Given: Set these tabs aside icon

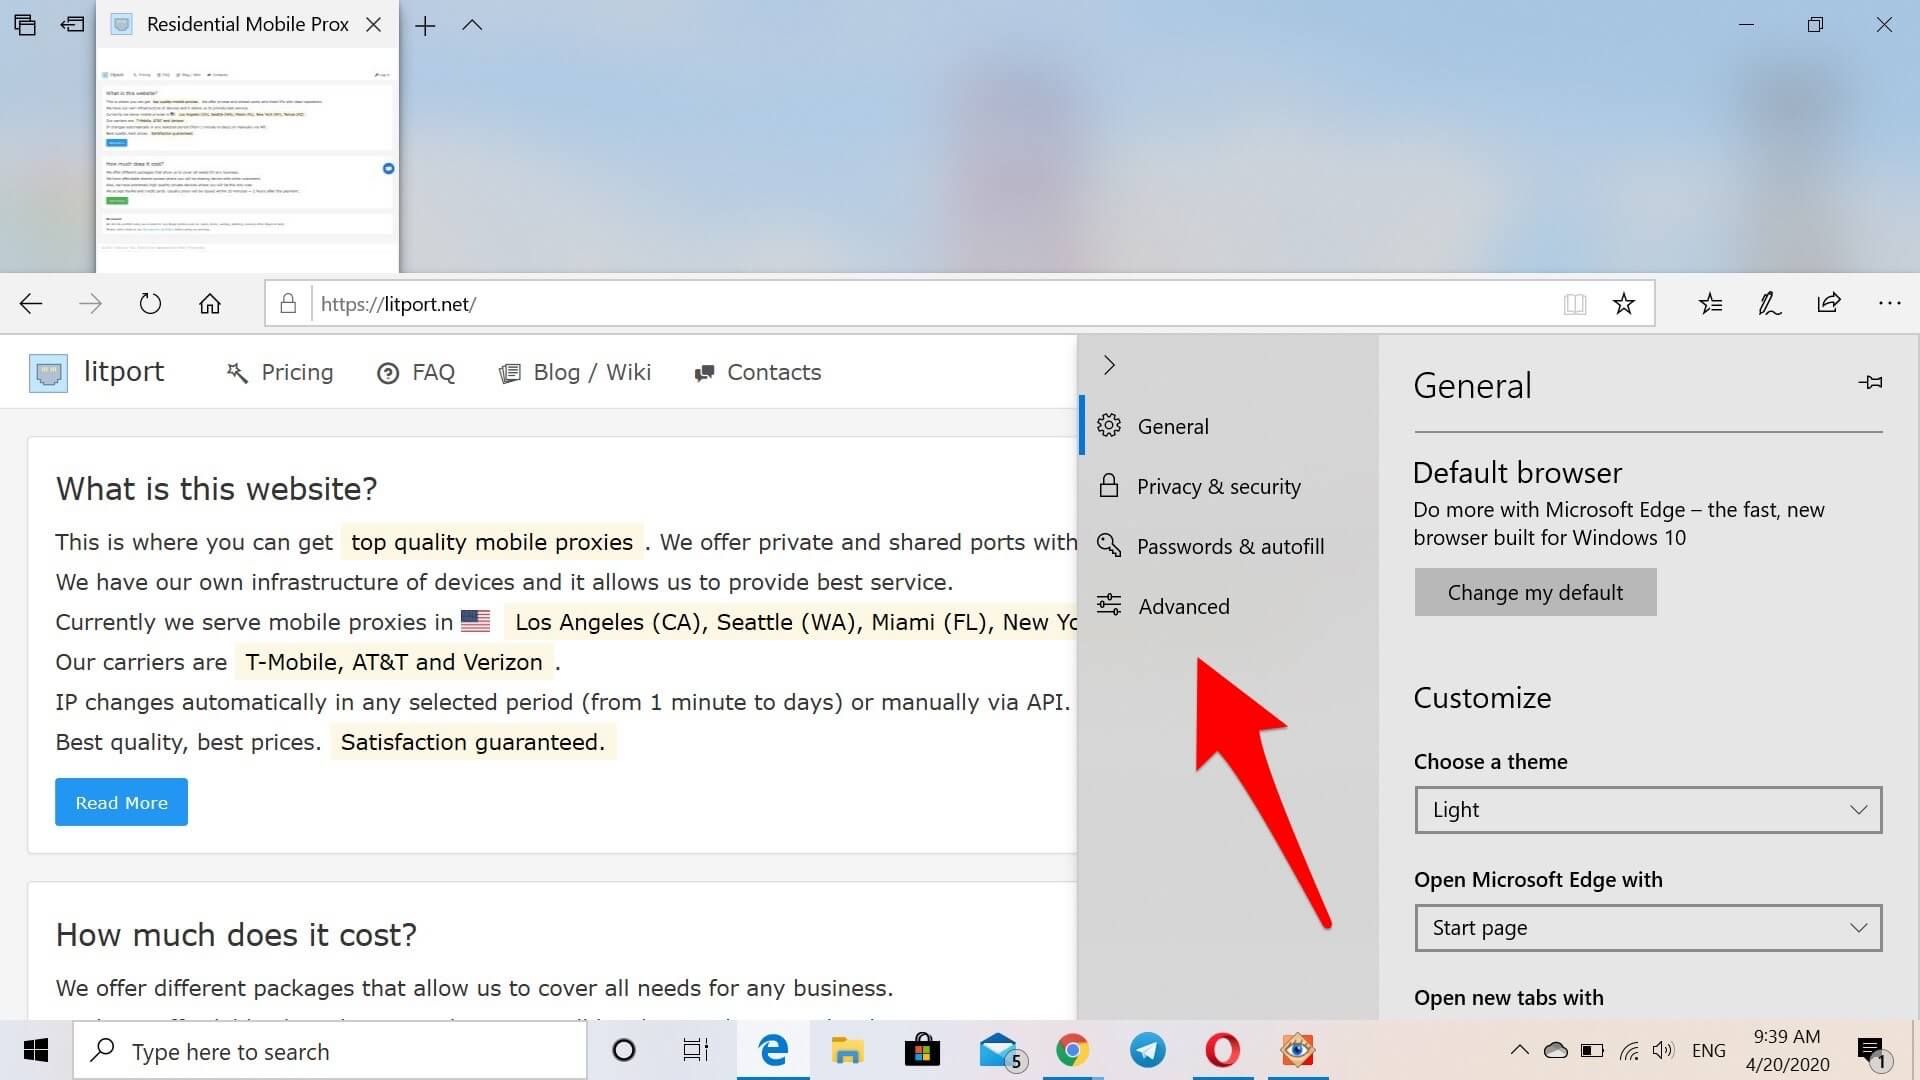Looking at the screenshot, I should point(72,25).
